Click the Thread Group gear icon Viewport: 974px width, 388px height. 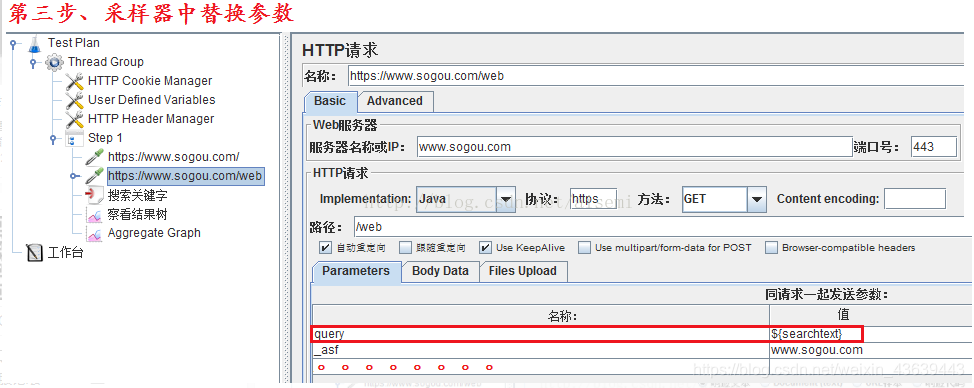(54, 62)
